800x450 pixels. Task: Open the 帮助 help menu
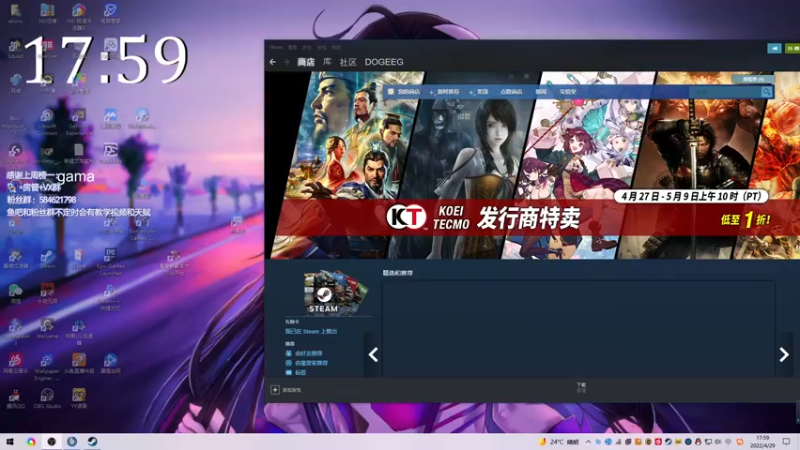[x=336, y=47]
